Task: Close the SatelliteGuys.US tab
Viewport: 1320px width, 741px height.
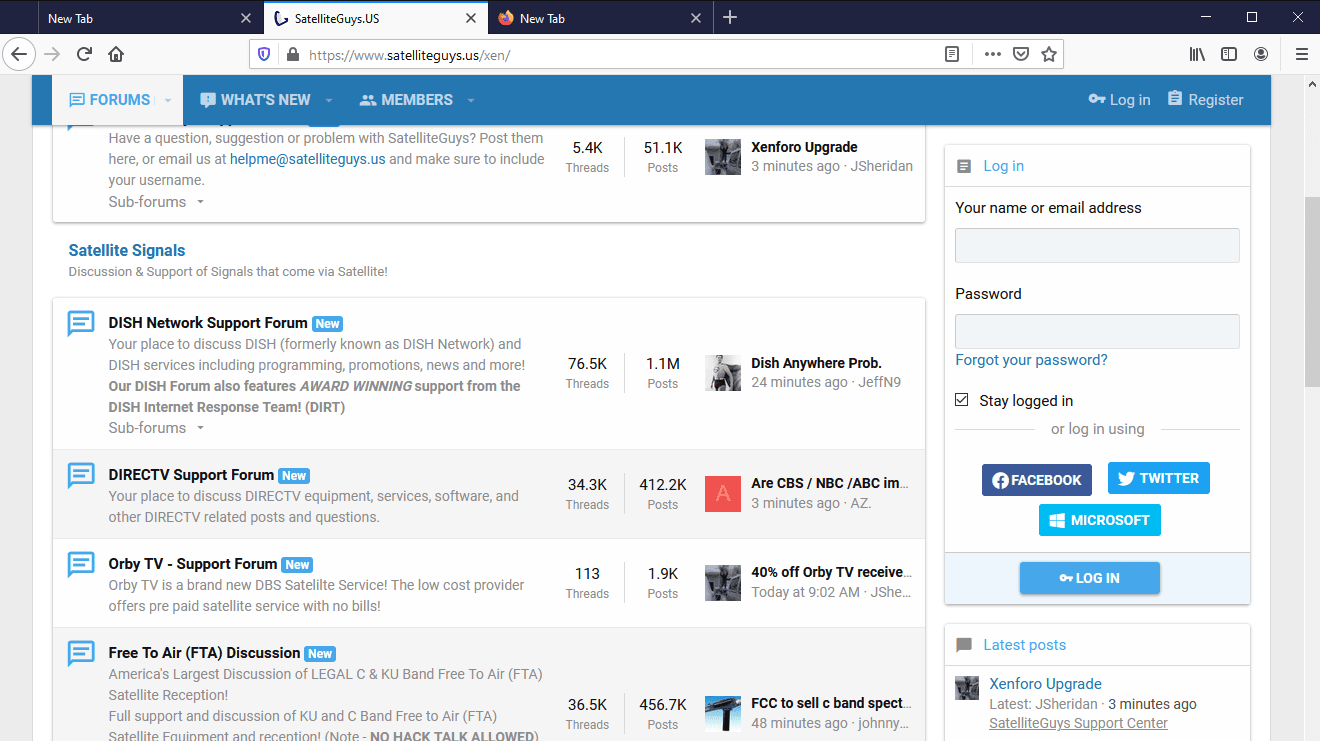Action: point(472,18)
